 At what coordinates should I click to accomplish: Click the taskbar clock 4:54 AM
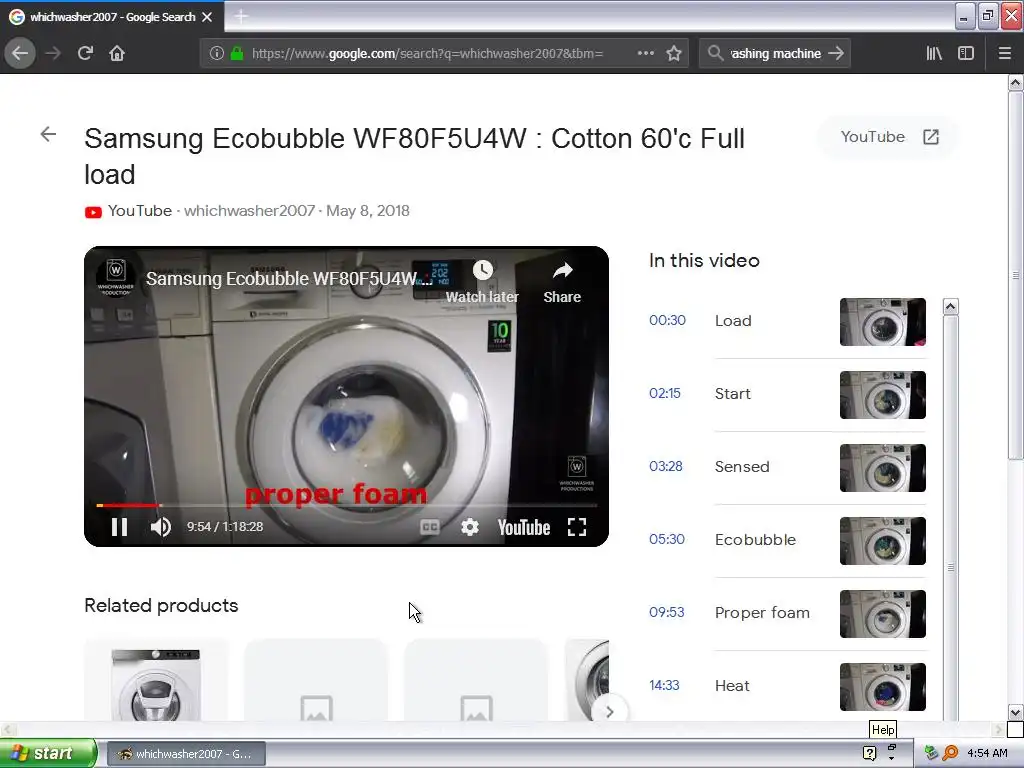[x=987, y=753]
